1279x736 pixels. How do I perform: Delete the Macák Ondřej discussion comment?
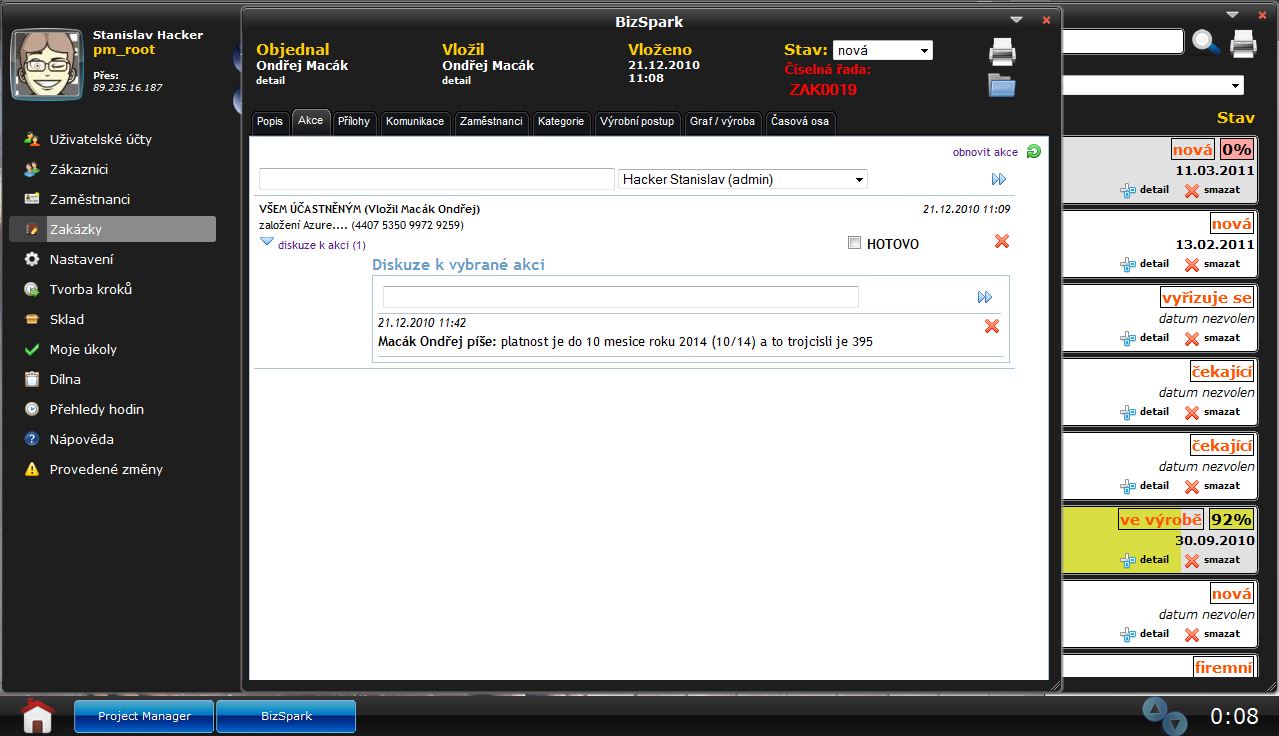(992, 326)
